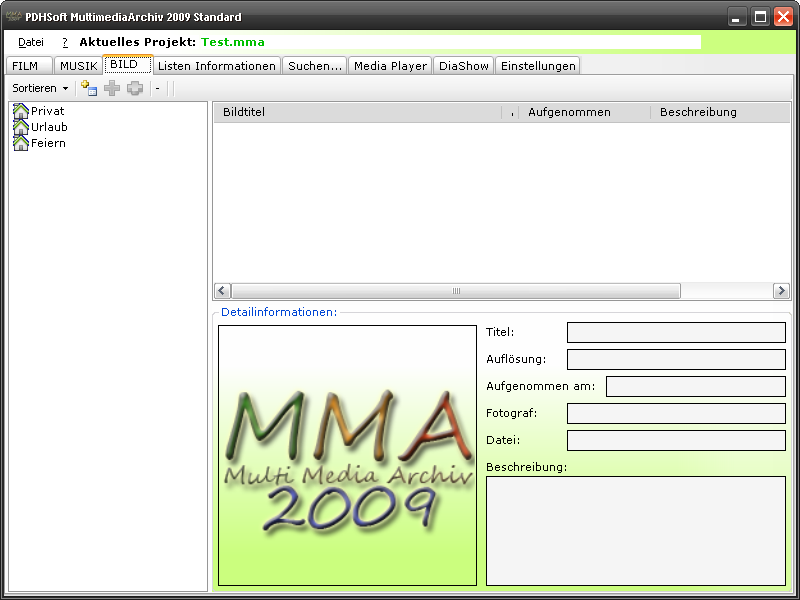Click the house icon next to Feiern
The height and width of the screenshot is (600, 800).
coord(20,143)
